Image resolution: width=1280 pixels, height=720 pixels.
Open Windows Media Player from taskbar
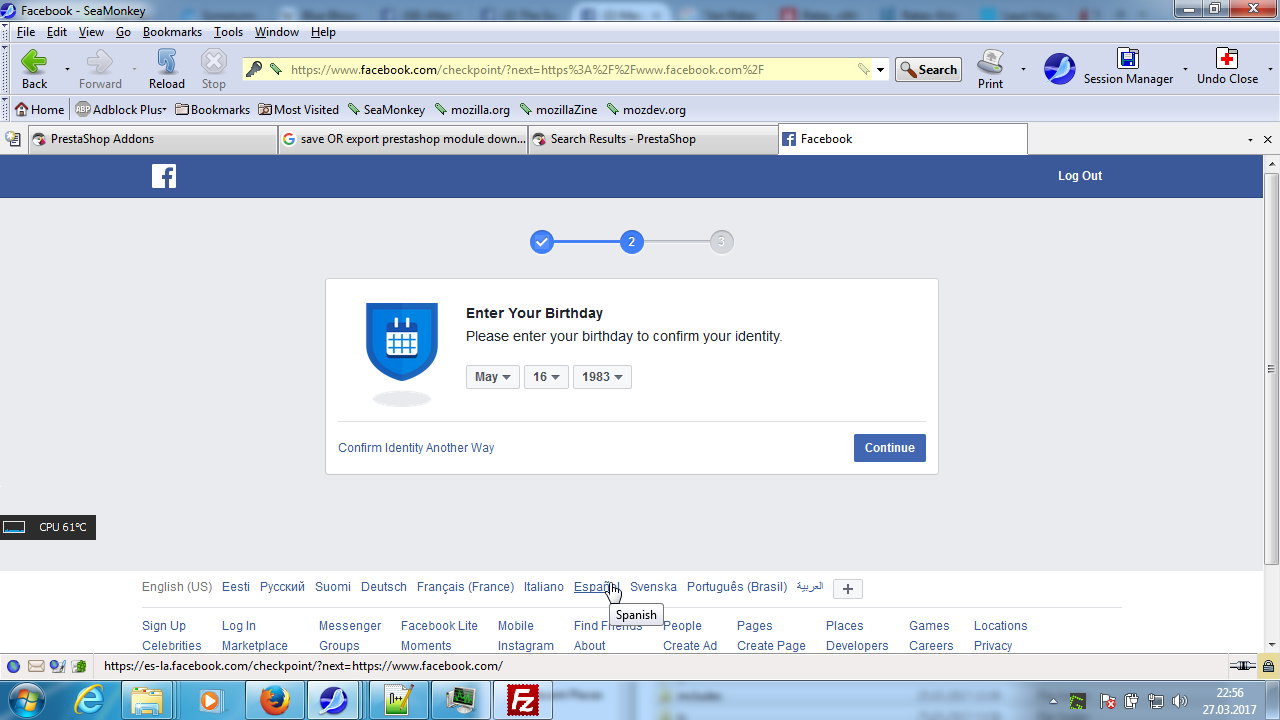point(212,700)
